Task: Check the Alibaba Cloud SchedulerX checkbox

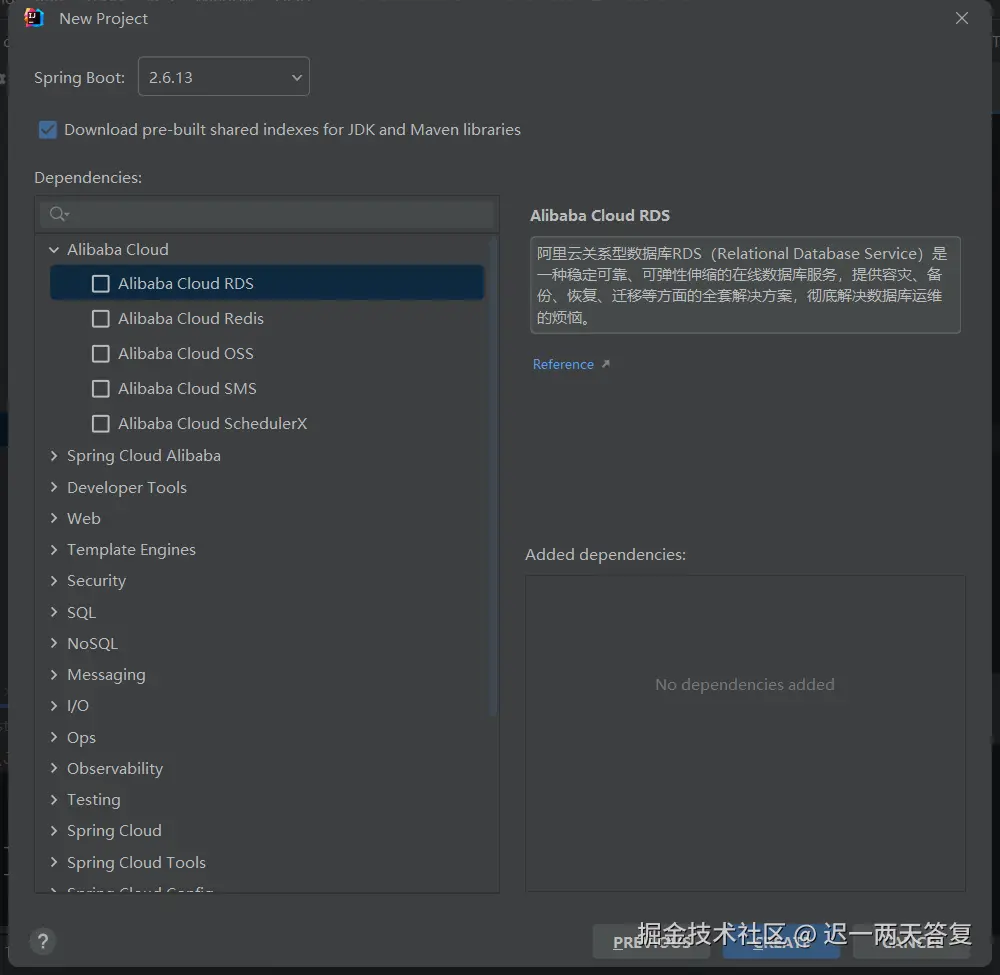Action: [101, 424]
